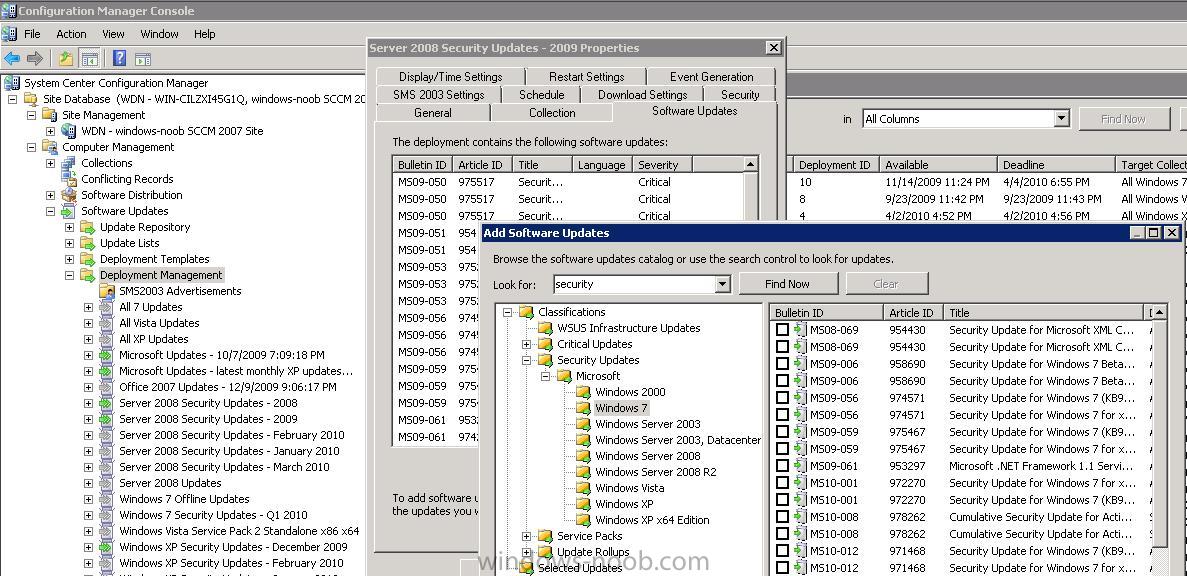Click the Site Database node icon
Screen dimensions: 1187x576
pyautogui.click(x=31, y=99)
